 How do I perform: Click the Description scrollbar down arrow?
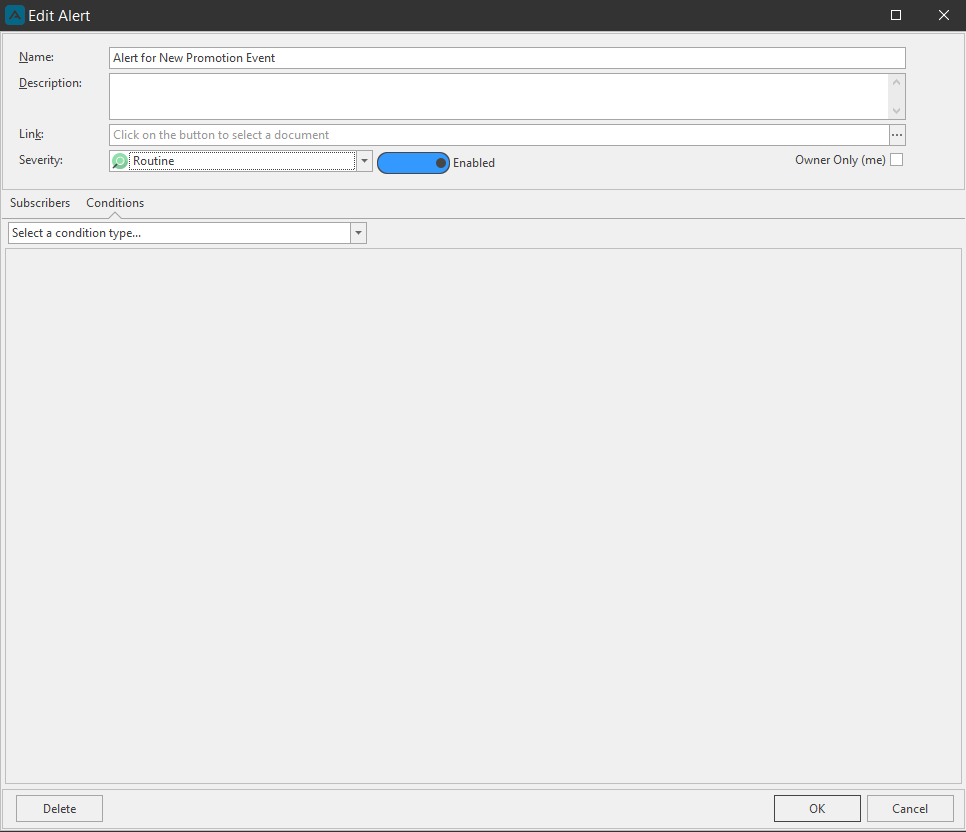click(897, 111)
